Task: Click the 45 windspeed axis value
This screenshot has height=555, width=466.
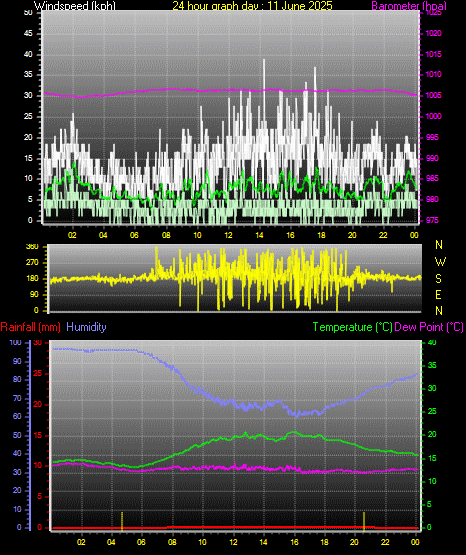Action: click(x=28, y=33)
